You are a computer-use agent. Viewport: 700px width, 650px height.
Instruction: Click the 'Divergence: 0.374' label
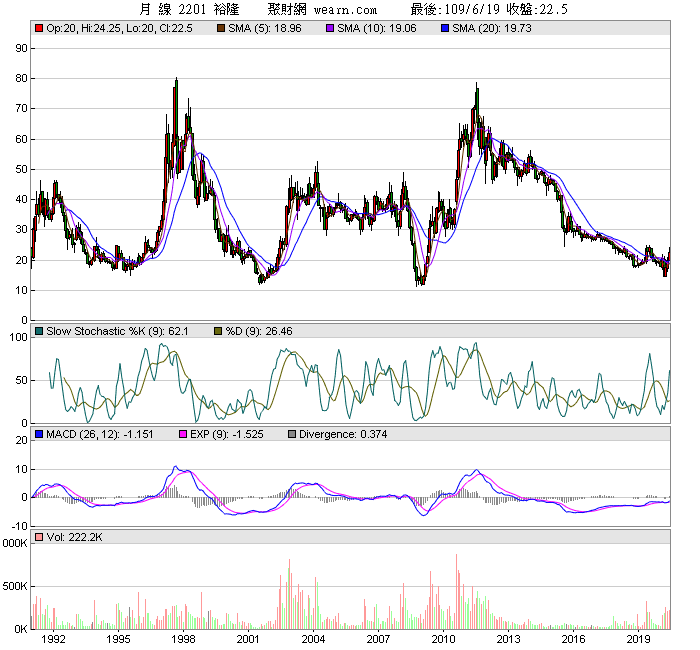pyautogui.click(x=343, y=434)
